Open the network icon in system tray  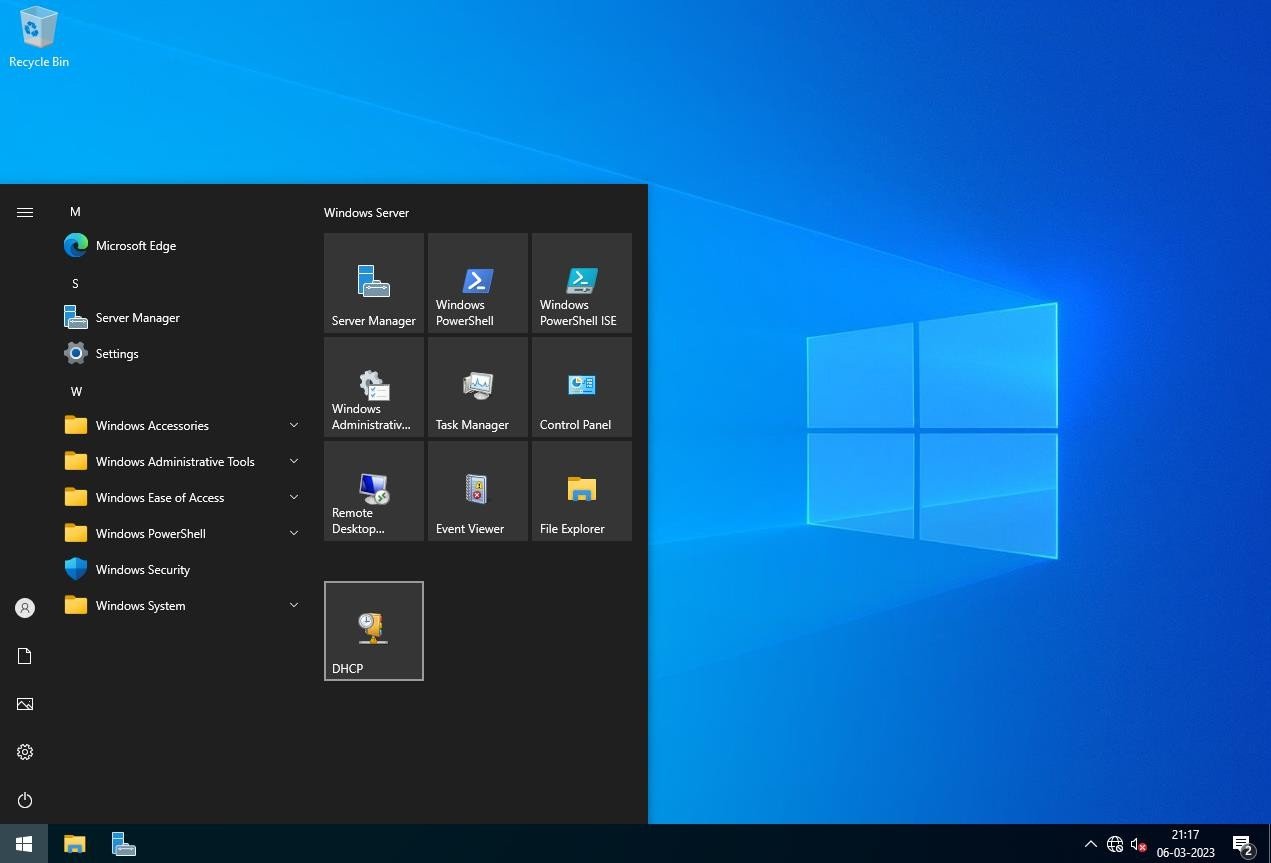click(x=1114, y=844)
